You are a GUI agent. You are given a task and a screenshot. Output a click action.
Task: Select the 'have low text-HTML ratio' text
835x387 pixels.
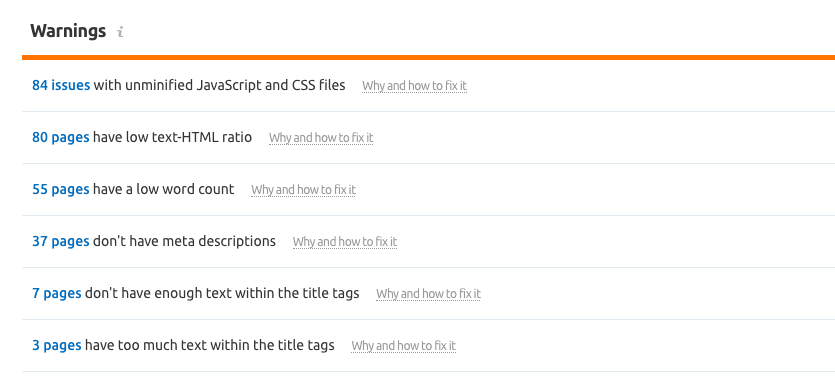[x=173, y=137]
